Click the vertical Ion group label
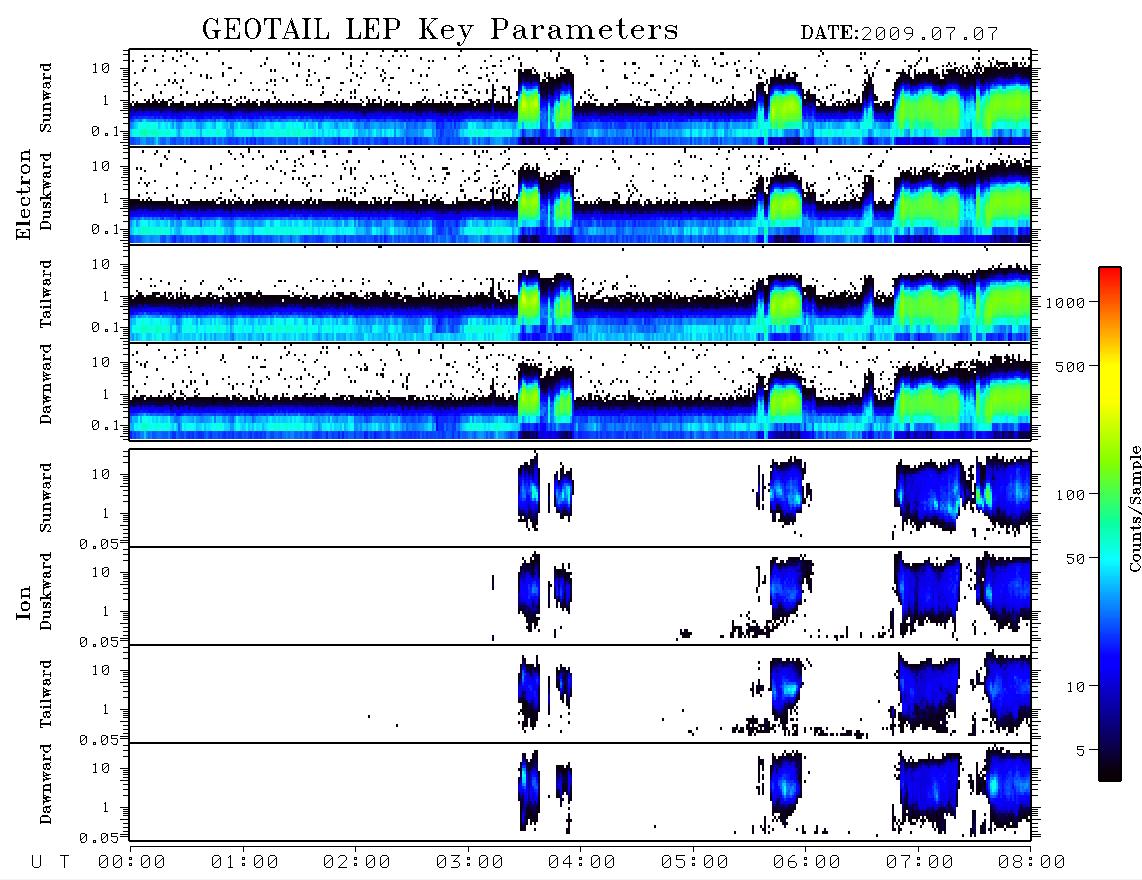Screen dimensions: 1142x880 pos(24,602)
